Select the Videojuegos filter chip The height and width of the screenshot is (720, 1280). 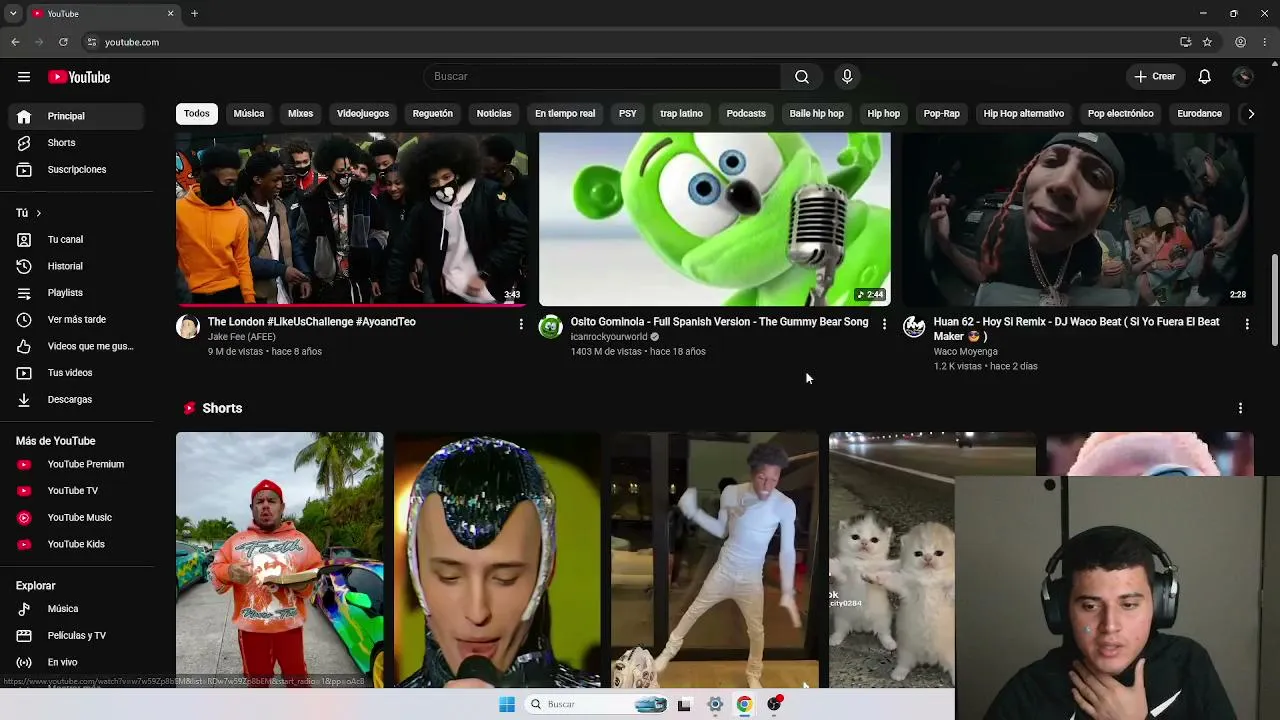[363, 114]
